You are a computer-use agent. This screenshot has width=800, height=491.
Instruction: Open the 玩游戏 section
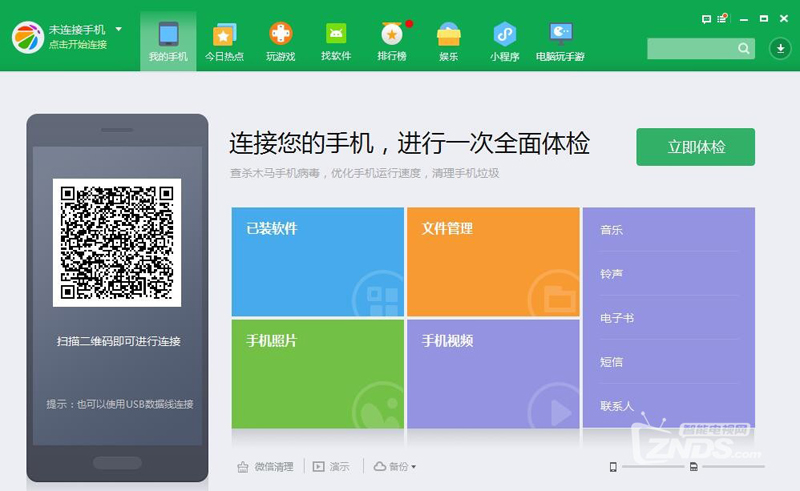click(x=280, y=41)
